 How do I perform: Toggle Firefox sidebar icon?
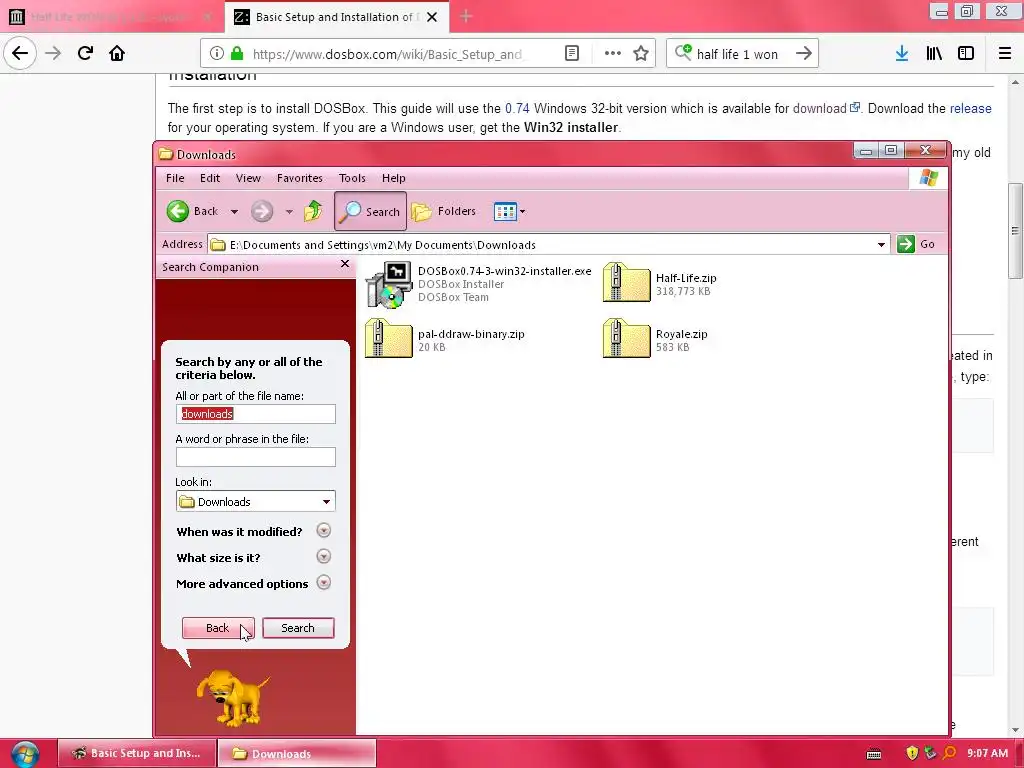[x=966, y=53]
